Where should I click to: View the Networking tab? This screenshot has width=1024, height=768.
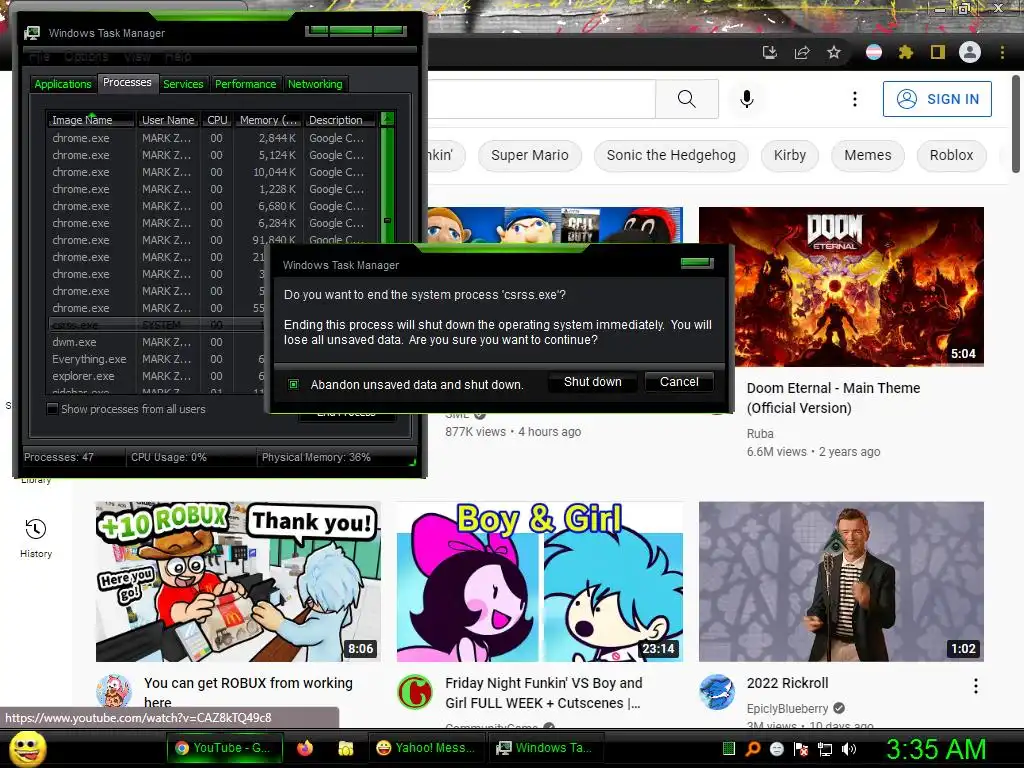[315, 84]
